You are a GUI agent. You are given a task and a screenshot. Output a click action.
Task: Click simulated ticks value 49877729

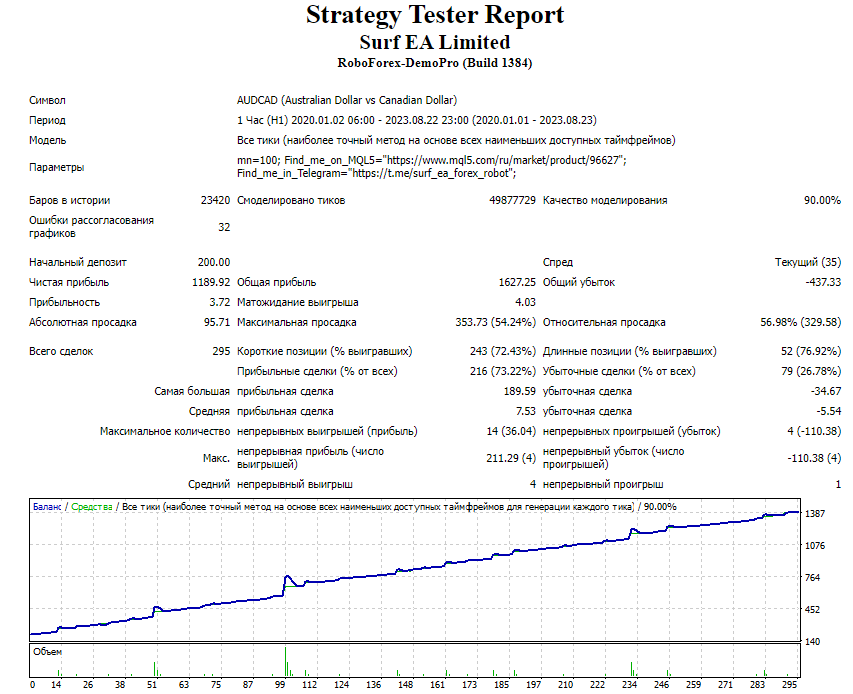(x=512, y=200)
